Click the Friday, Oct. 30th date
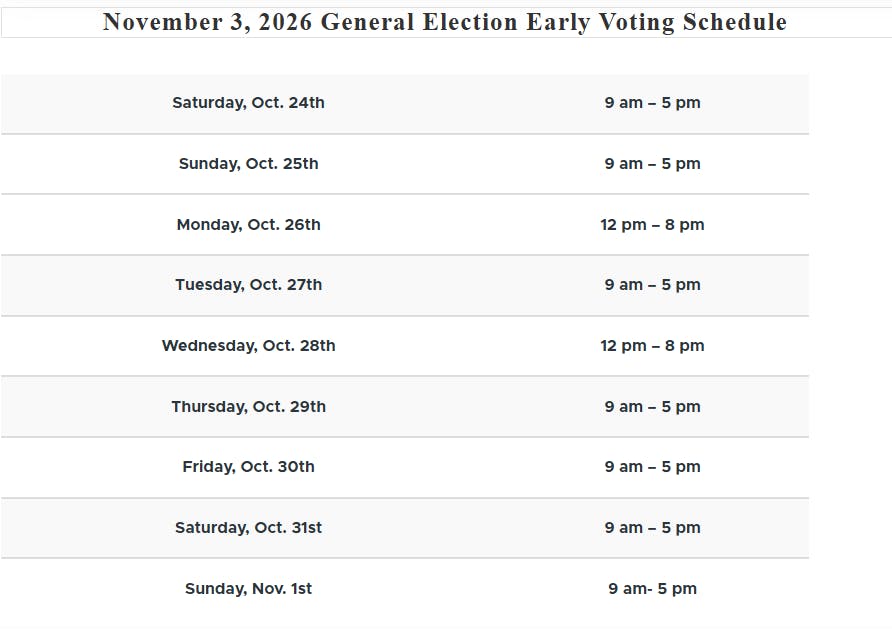The image size is (892, 629). 249,467
